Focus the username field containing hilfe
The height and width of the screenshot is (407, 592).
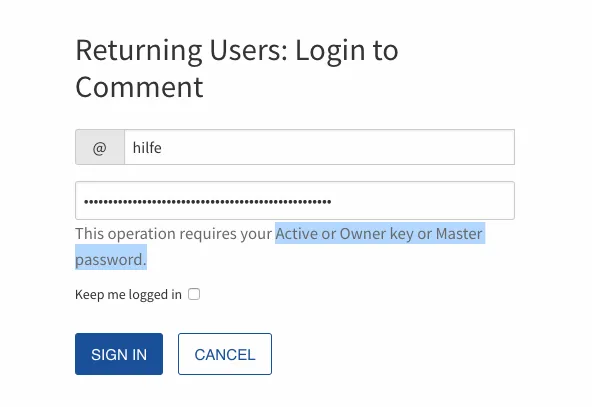pyautogui.click(x=319, y=147)
